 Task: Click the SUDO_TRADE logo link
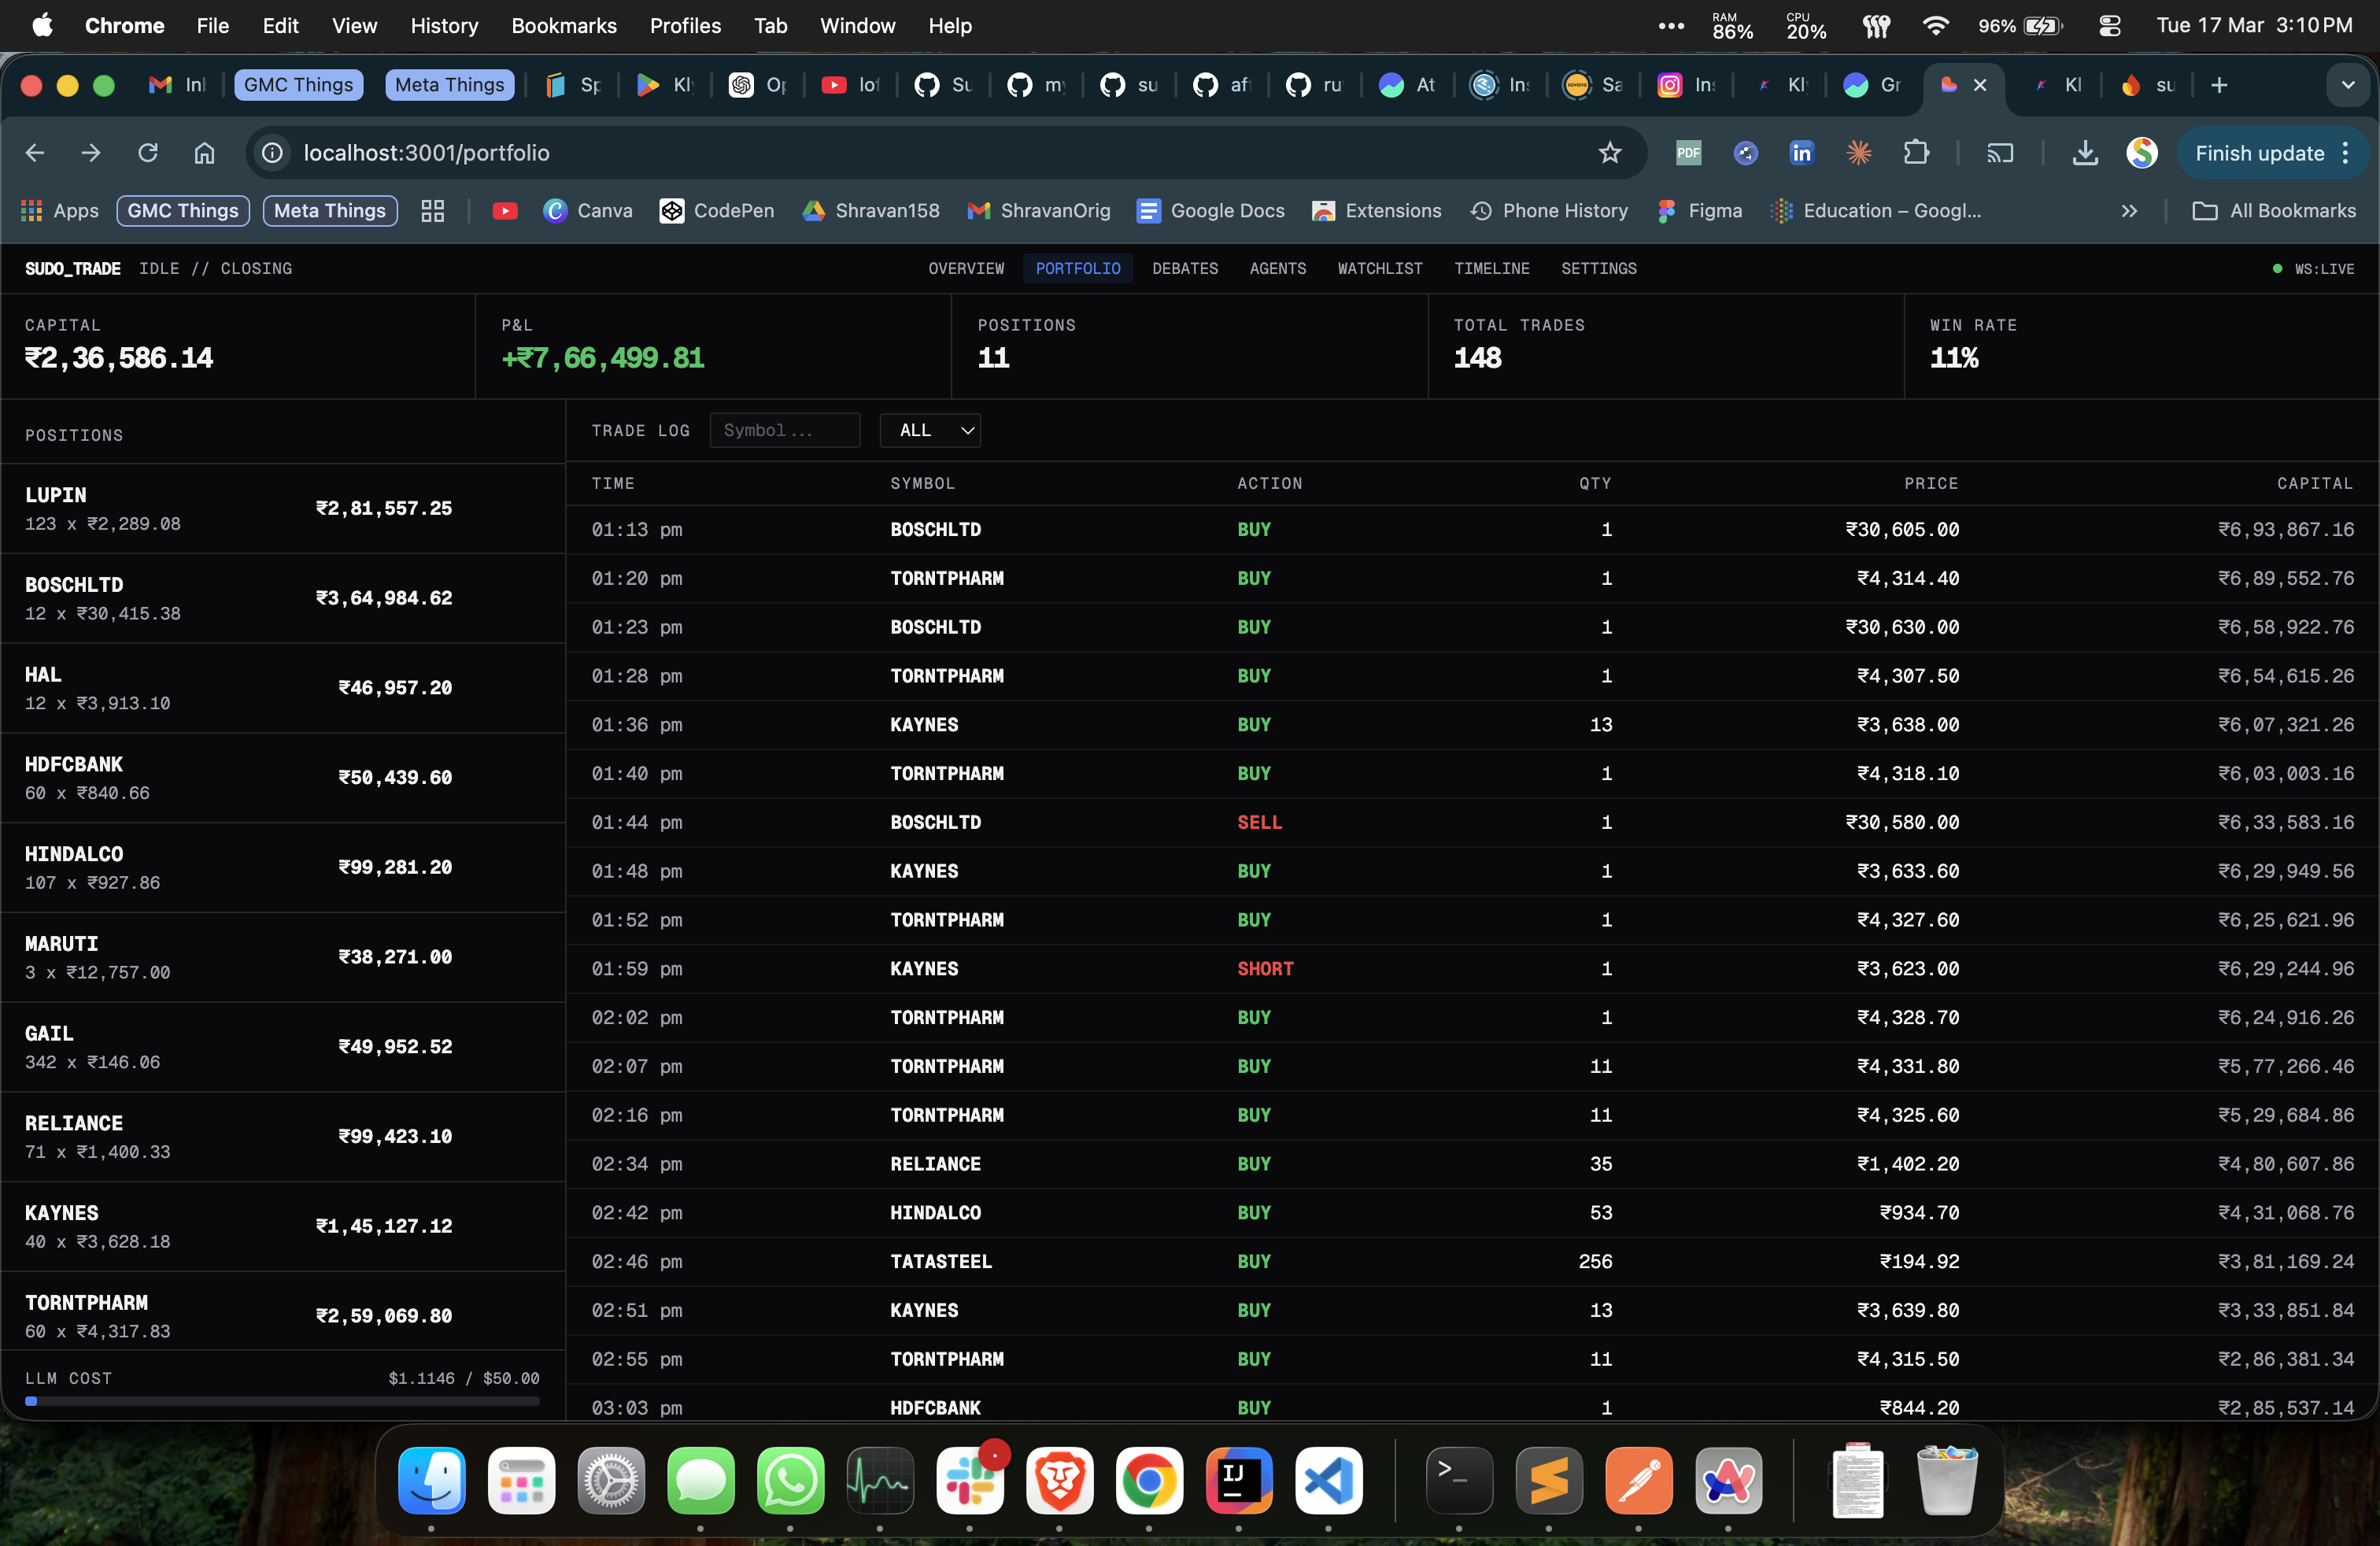[x=73, y=268]
